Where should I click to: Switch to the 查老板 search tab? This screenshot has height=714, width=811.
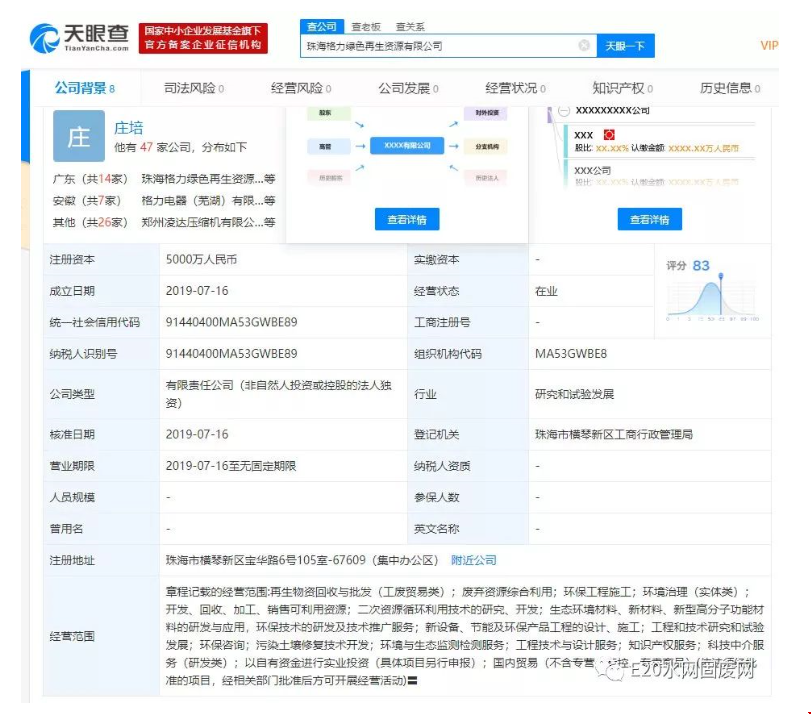366,27
